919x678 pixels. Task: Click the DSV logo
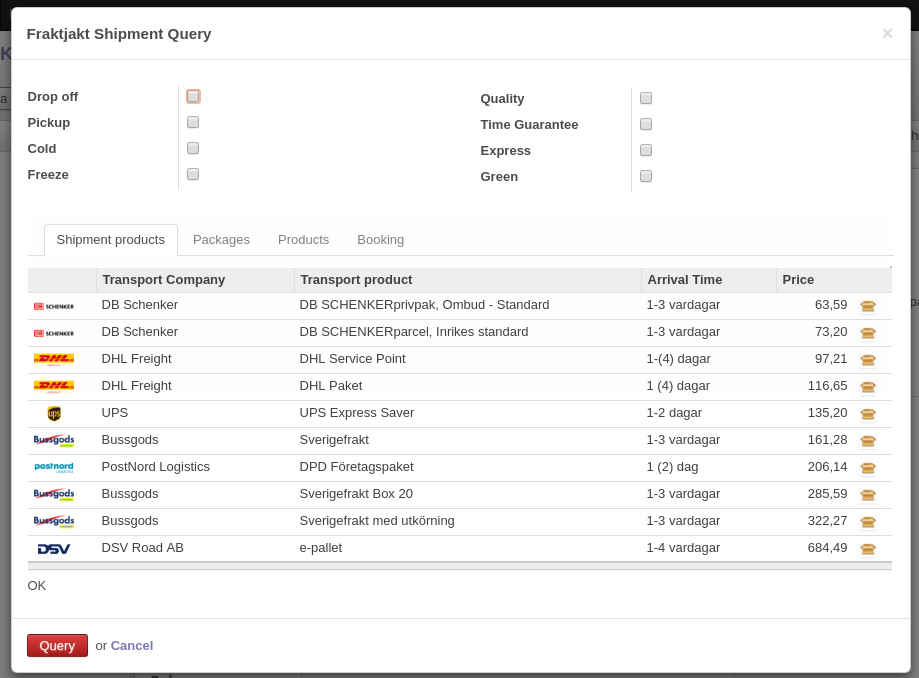54,548
